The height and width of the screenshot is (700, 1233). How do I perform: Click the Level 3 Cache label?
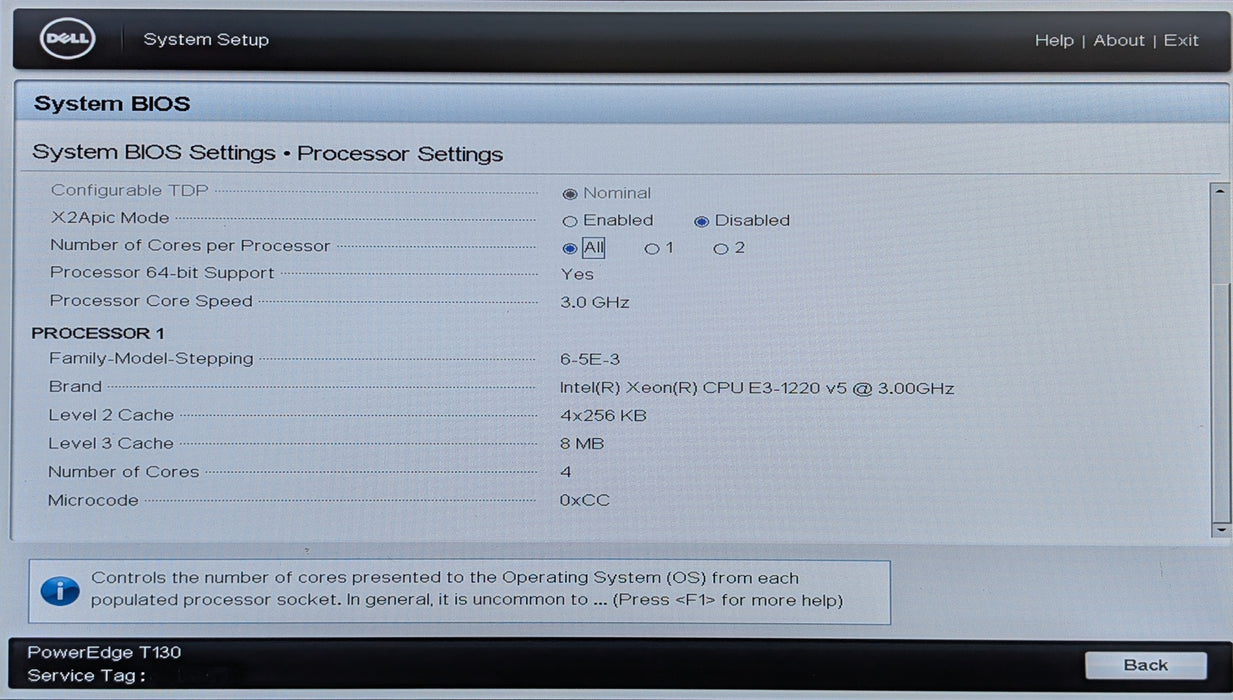pos(111,443)
